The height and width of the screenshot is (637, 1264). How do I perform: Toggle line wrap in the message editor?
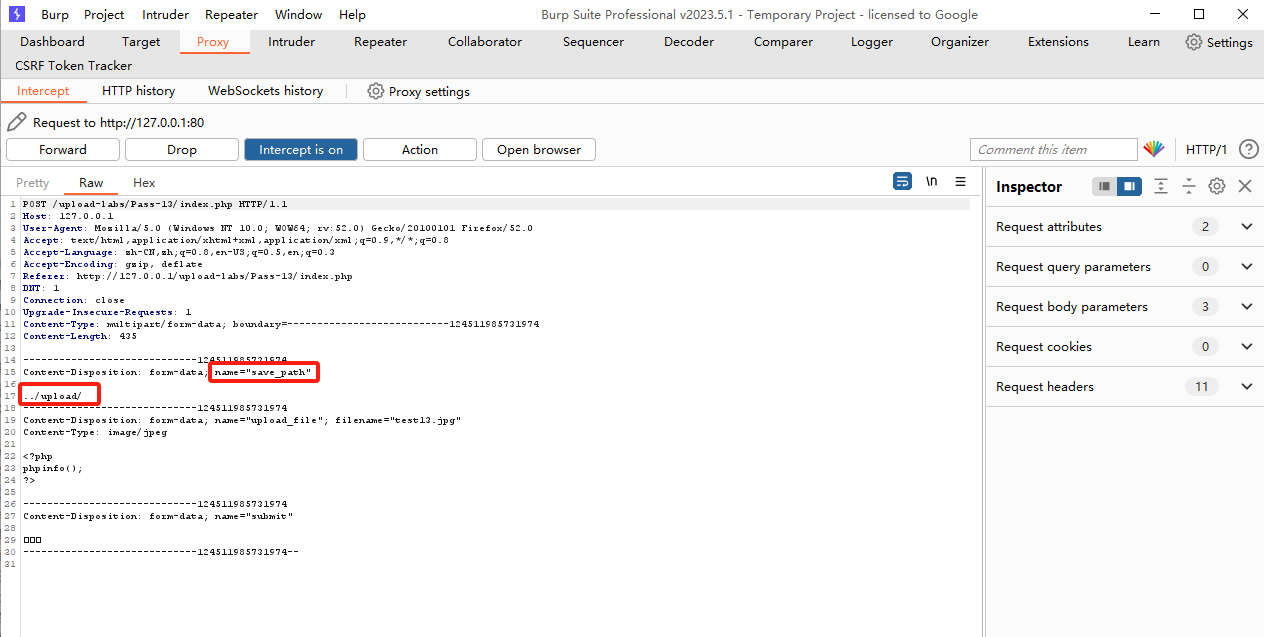point(902,182)
